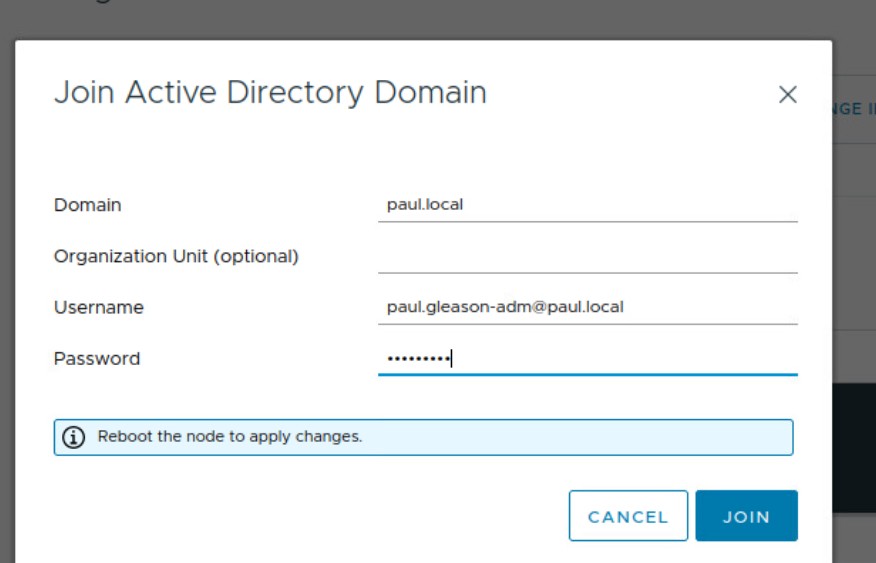Click the Organization Unit (optional) label
Screen dimensions: 876x563
176,256
